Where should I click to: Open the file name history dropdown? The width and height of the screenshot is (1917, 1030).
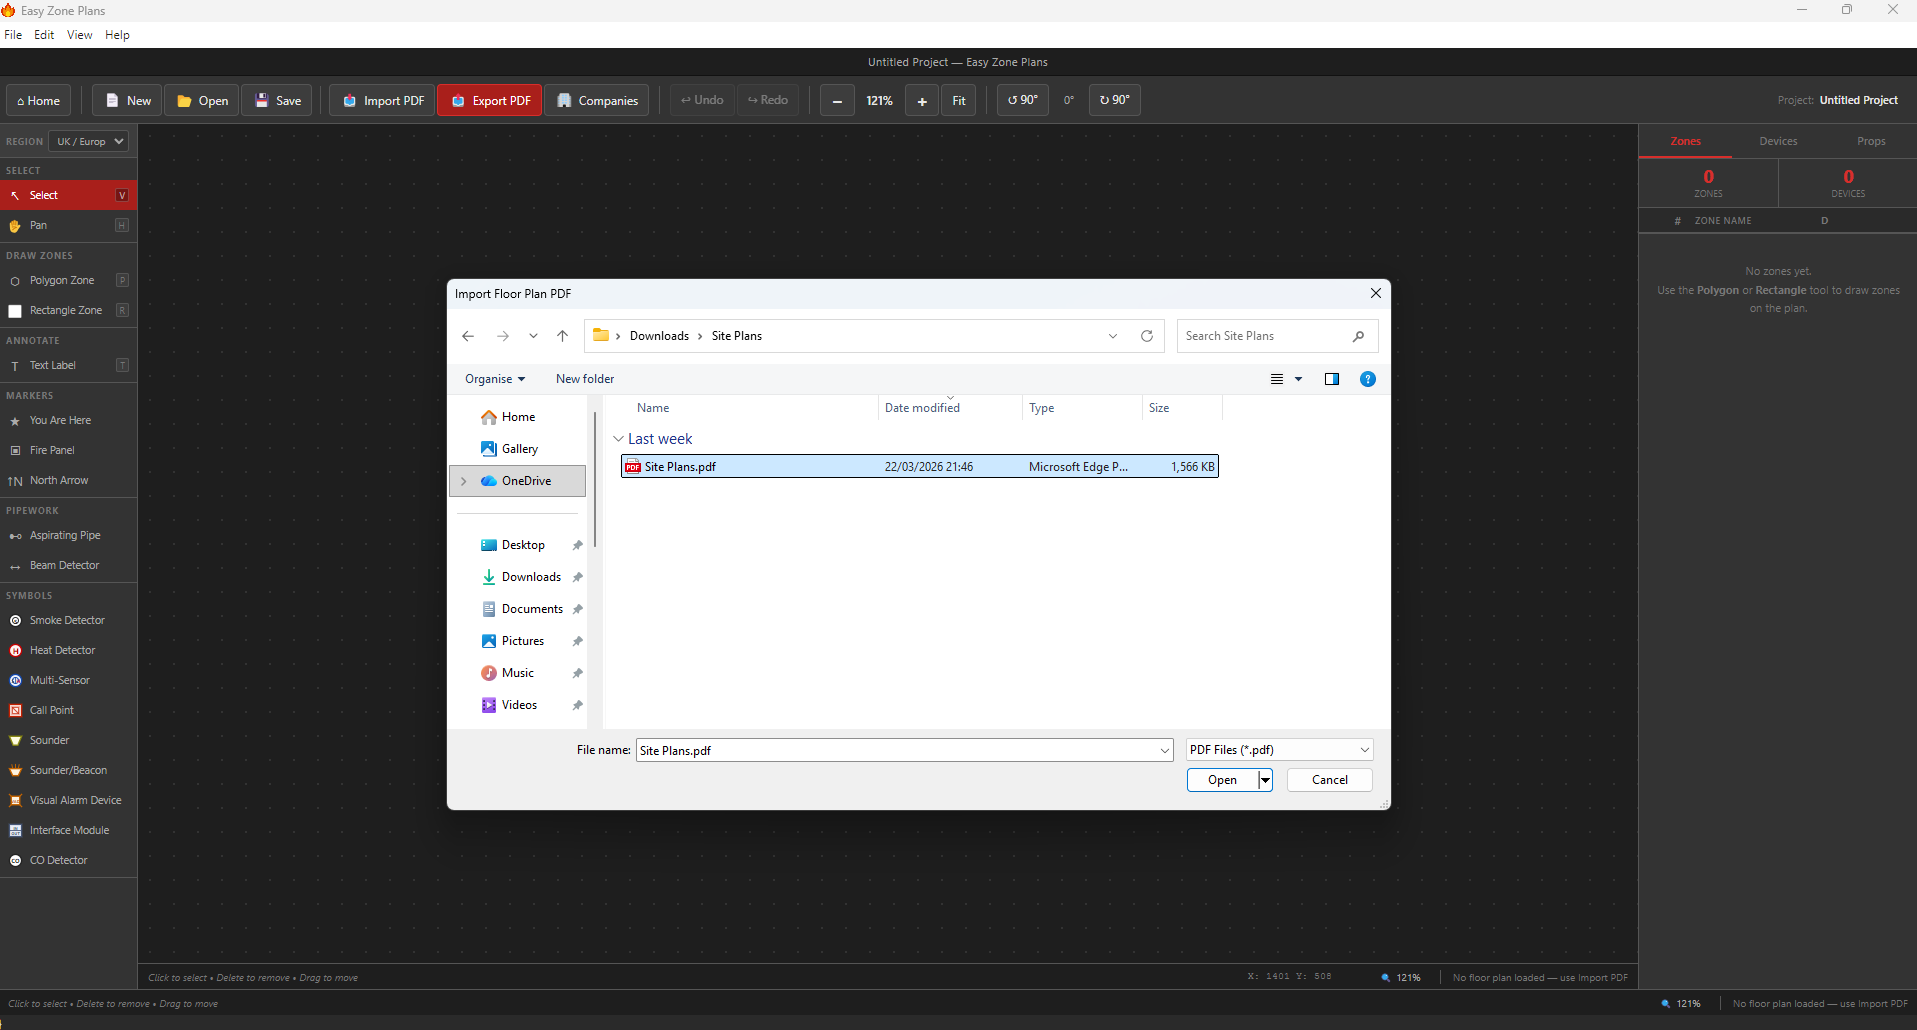click(1164, 750)
